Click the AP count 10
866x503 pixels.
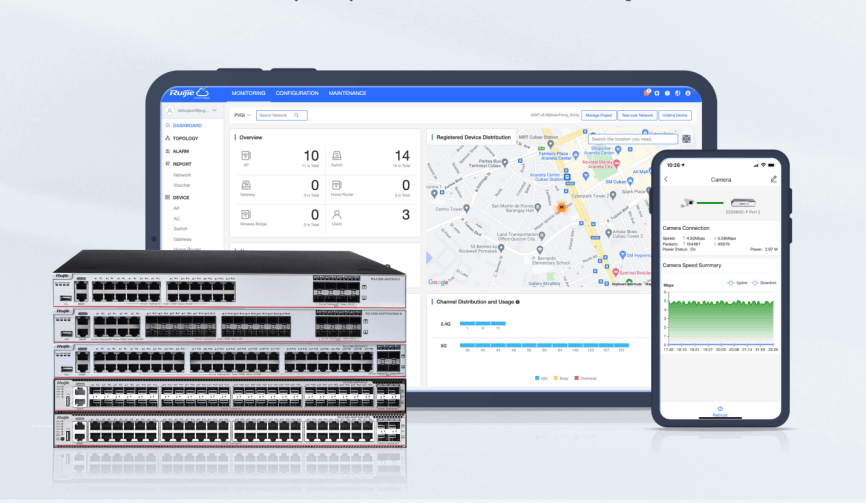click(311, 156)
